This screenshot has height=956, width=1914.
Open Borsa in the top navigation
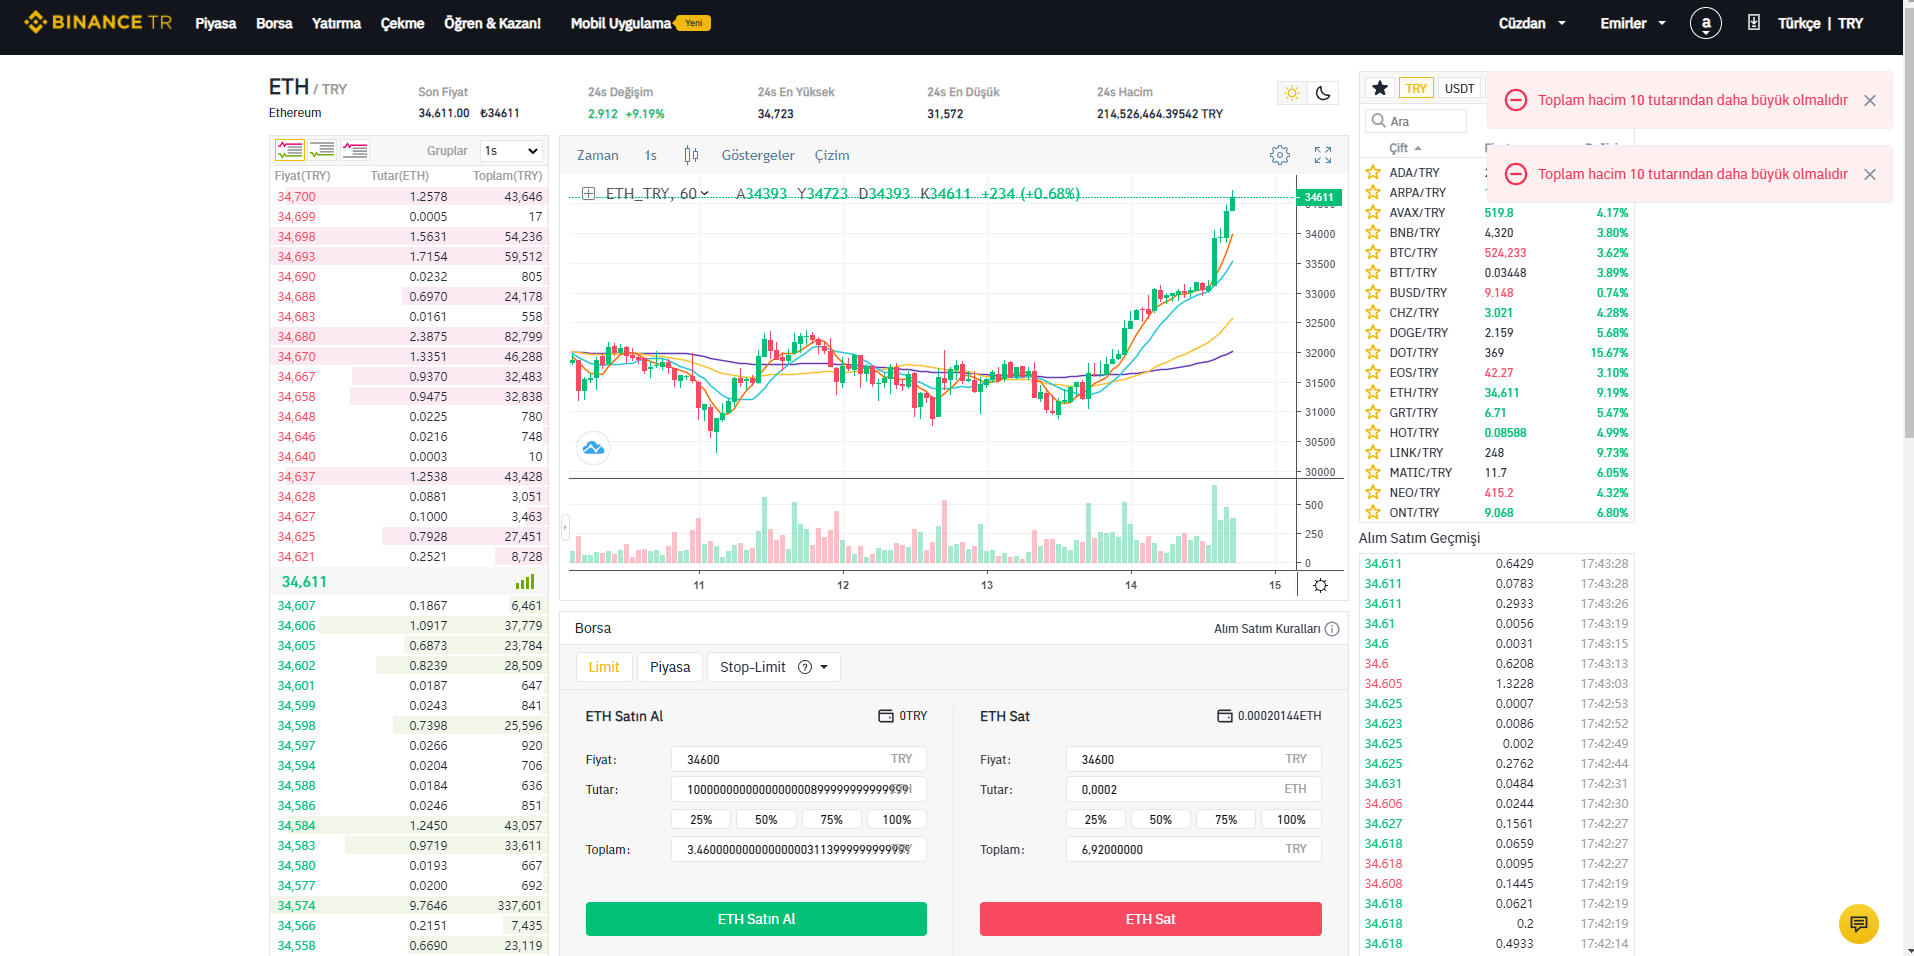(x=274, y=23)
